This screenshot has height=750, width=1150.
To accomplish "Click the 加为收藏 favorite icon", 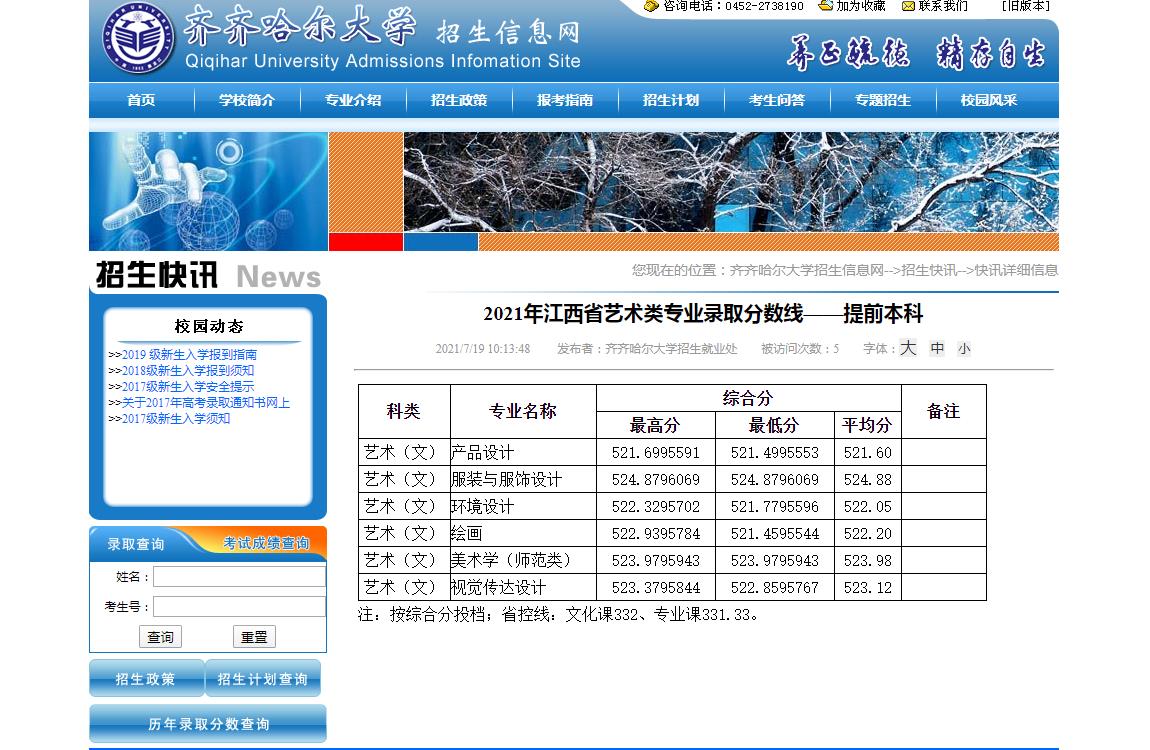I will [826, 6].
